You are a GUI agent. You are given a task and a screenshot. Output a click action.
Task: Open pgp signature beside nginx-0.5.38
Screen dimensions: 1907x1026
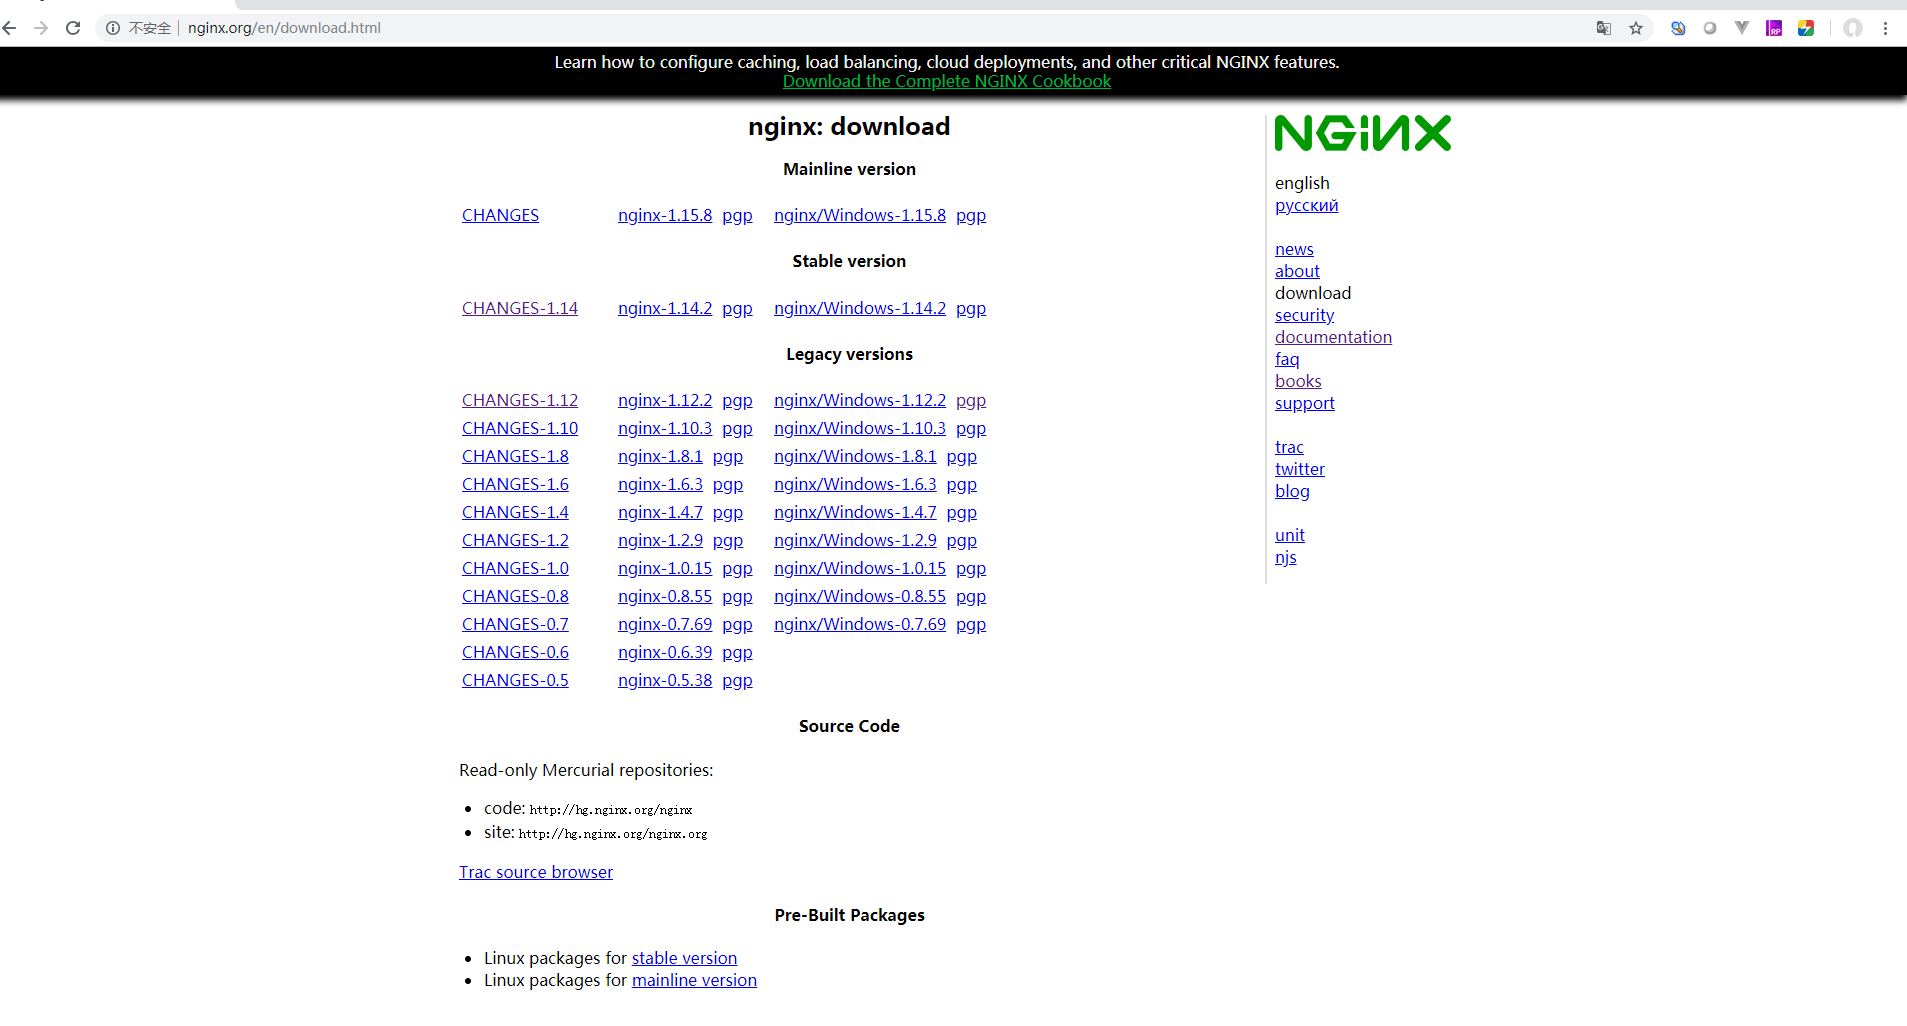pyautogui.click(x=738, y=680)
